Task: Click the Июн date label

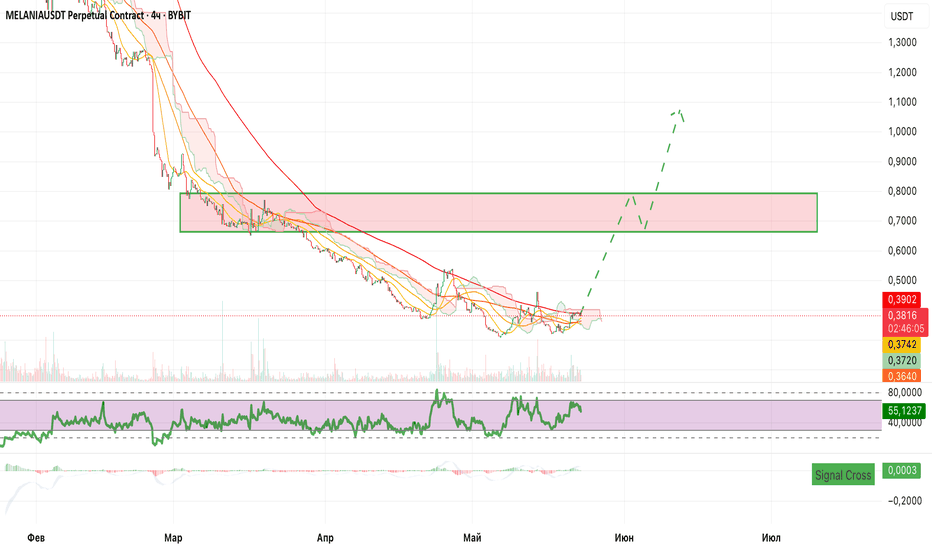Action: (x=624, y=538)
